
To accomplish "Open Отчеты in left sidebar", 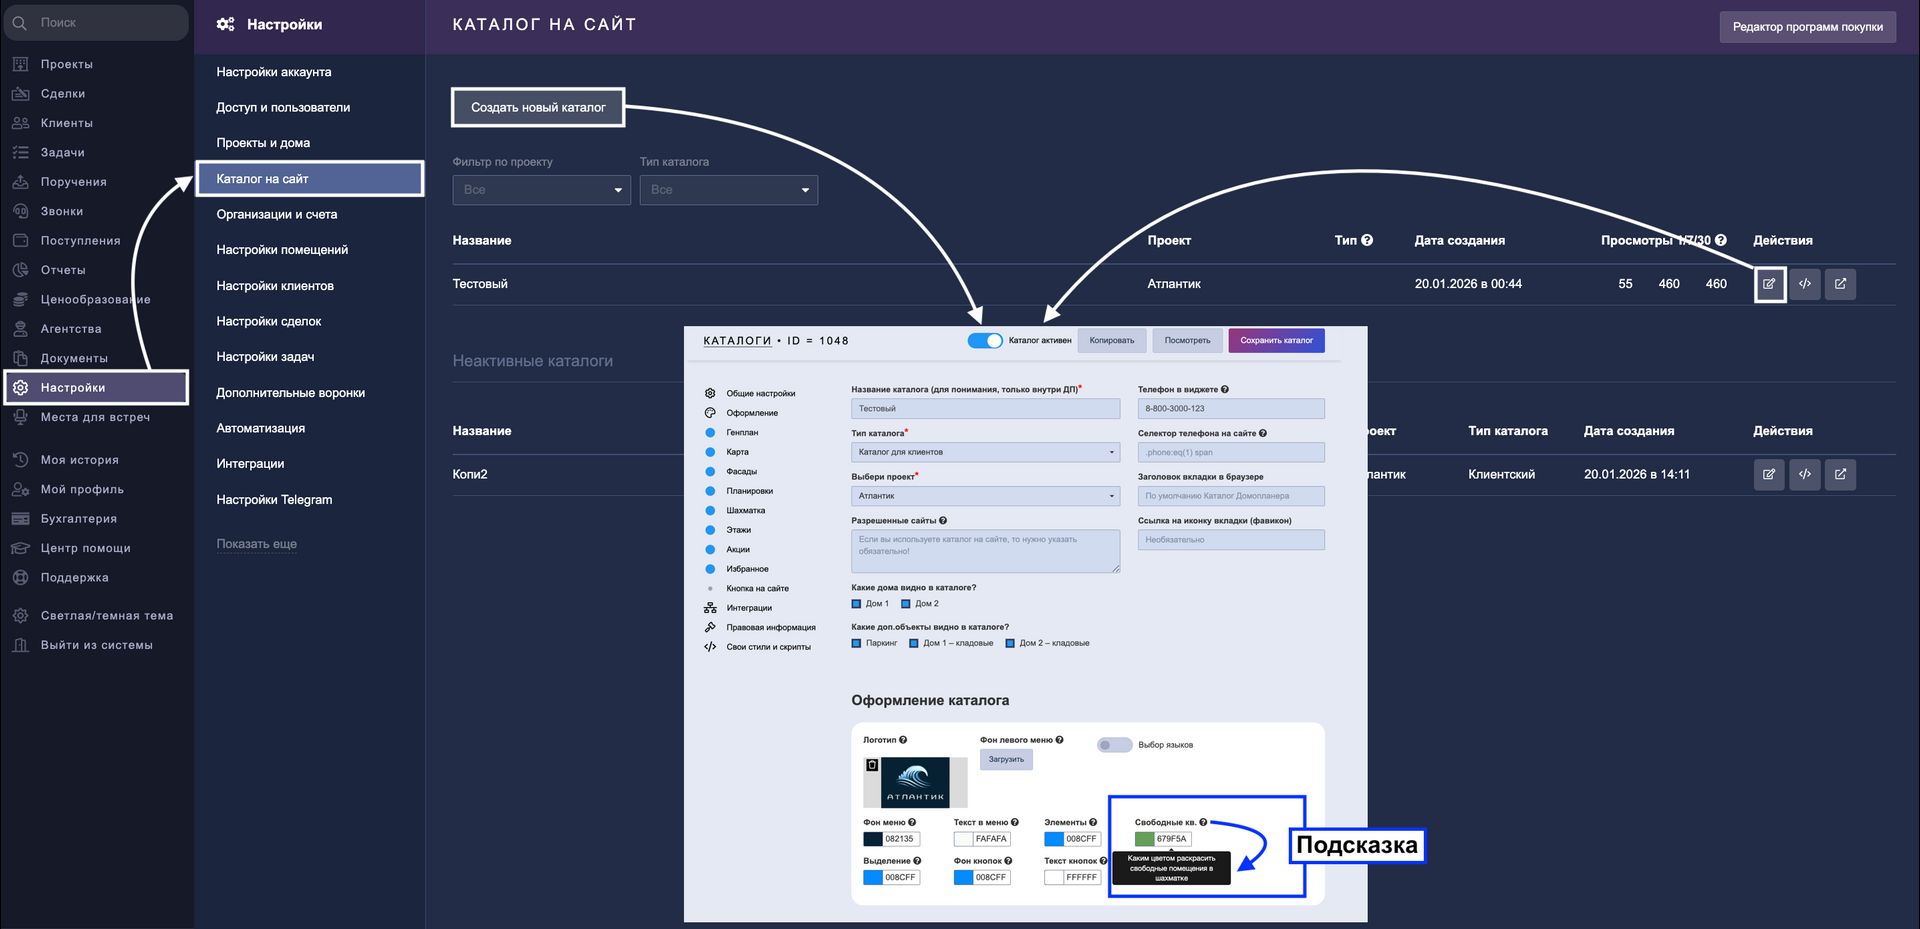I will tap(62, 270).
